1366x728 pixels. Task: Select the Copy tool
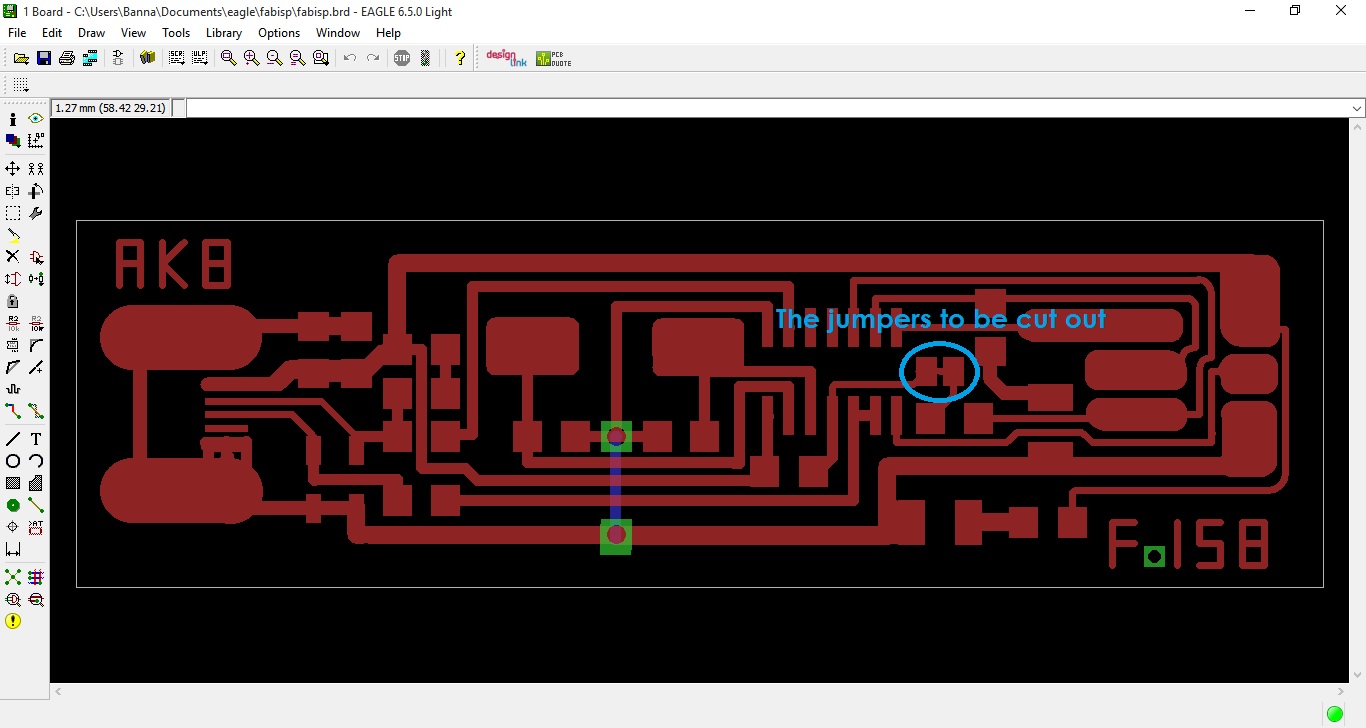pyautogui.click(x=36, y=169)
